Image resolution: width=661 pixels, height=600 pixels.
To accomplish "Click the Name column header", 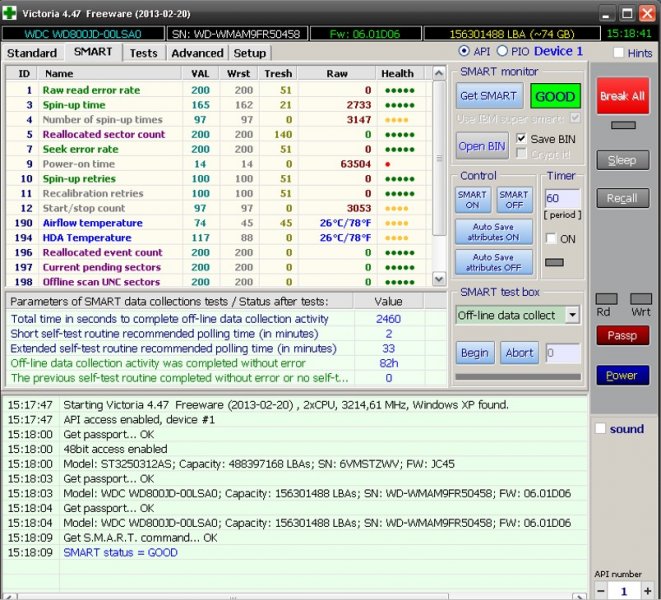I will [110, 73].
